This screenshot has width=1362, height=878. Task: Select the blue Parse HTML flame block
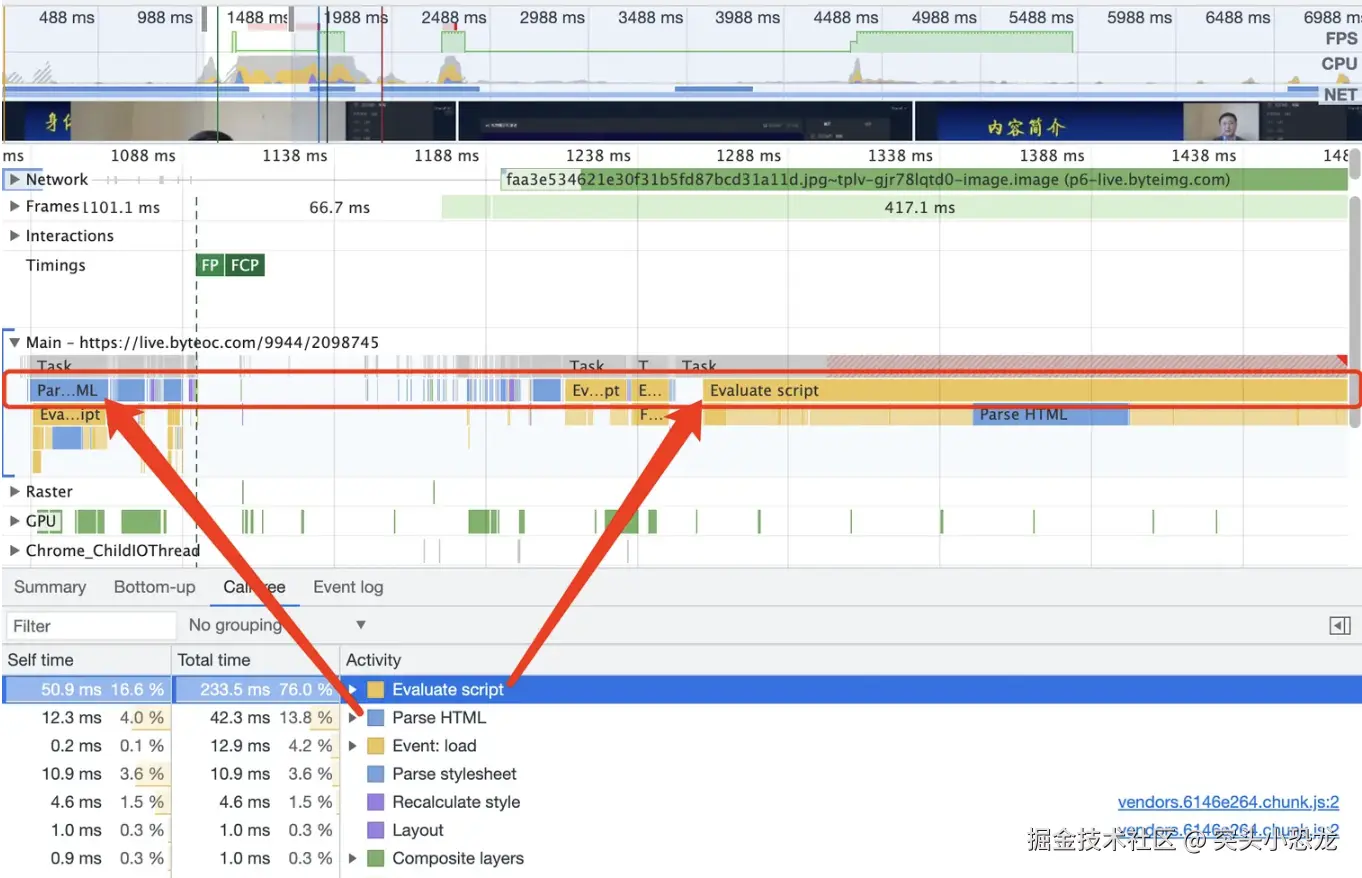click(x=1050, y=415)
